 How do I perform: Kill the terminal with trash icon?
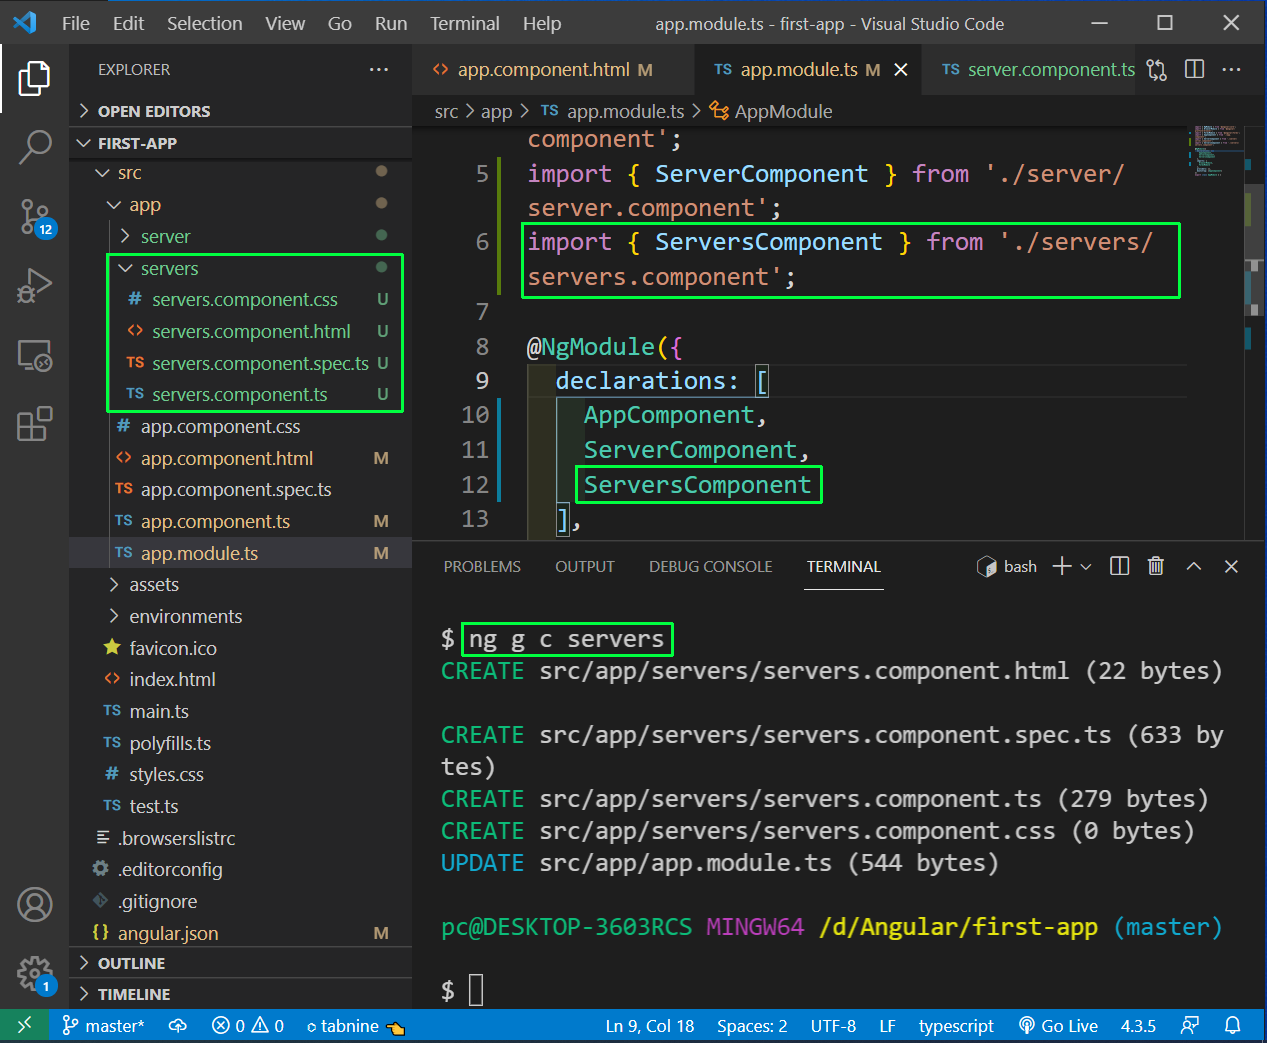pyautogui.click(x=1156, y=566)
